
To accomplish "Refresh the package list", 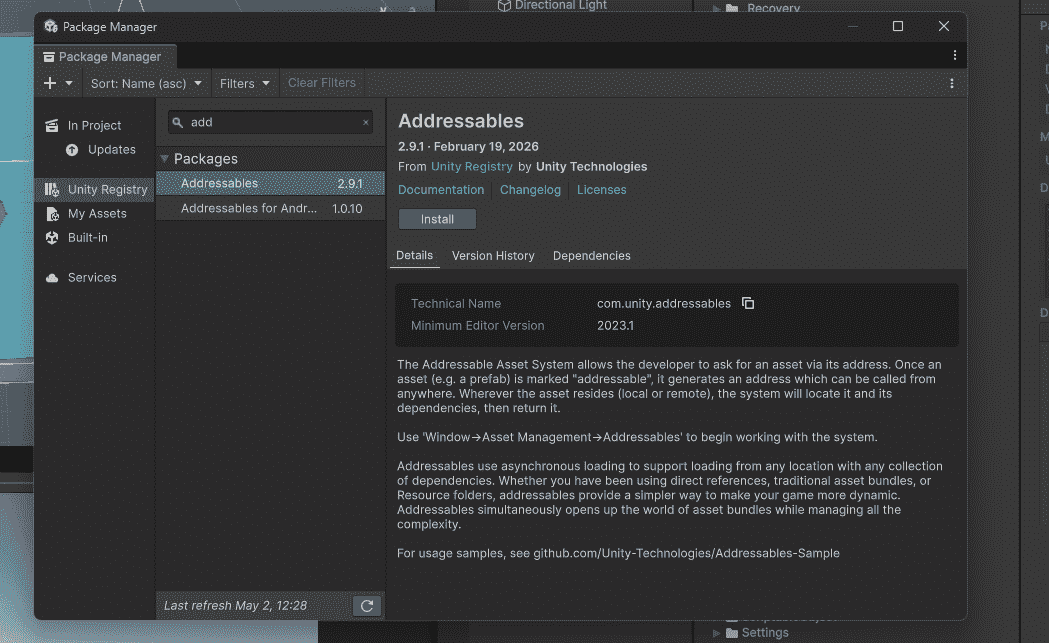I will point(367,606).
